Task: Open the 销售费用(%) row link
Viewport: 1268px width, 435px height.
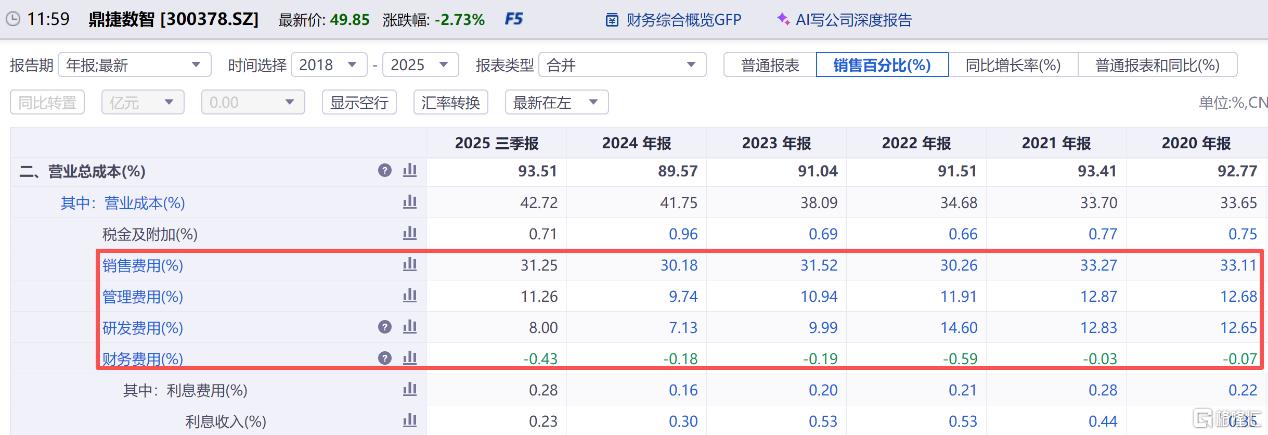Action: pos(142,266)
